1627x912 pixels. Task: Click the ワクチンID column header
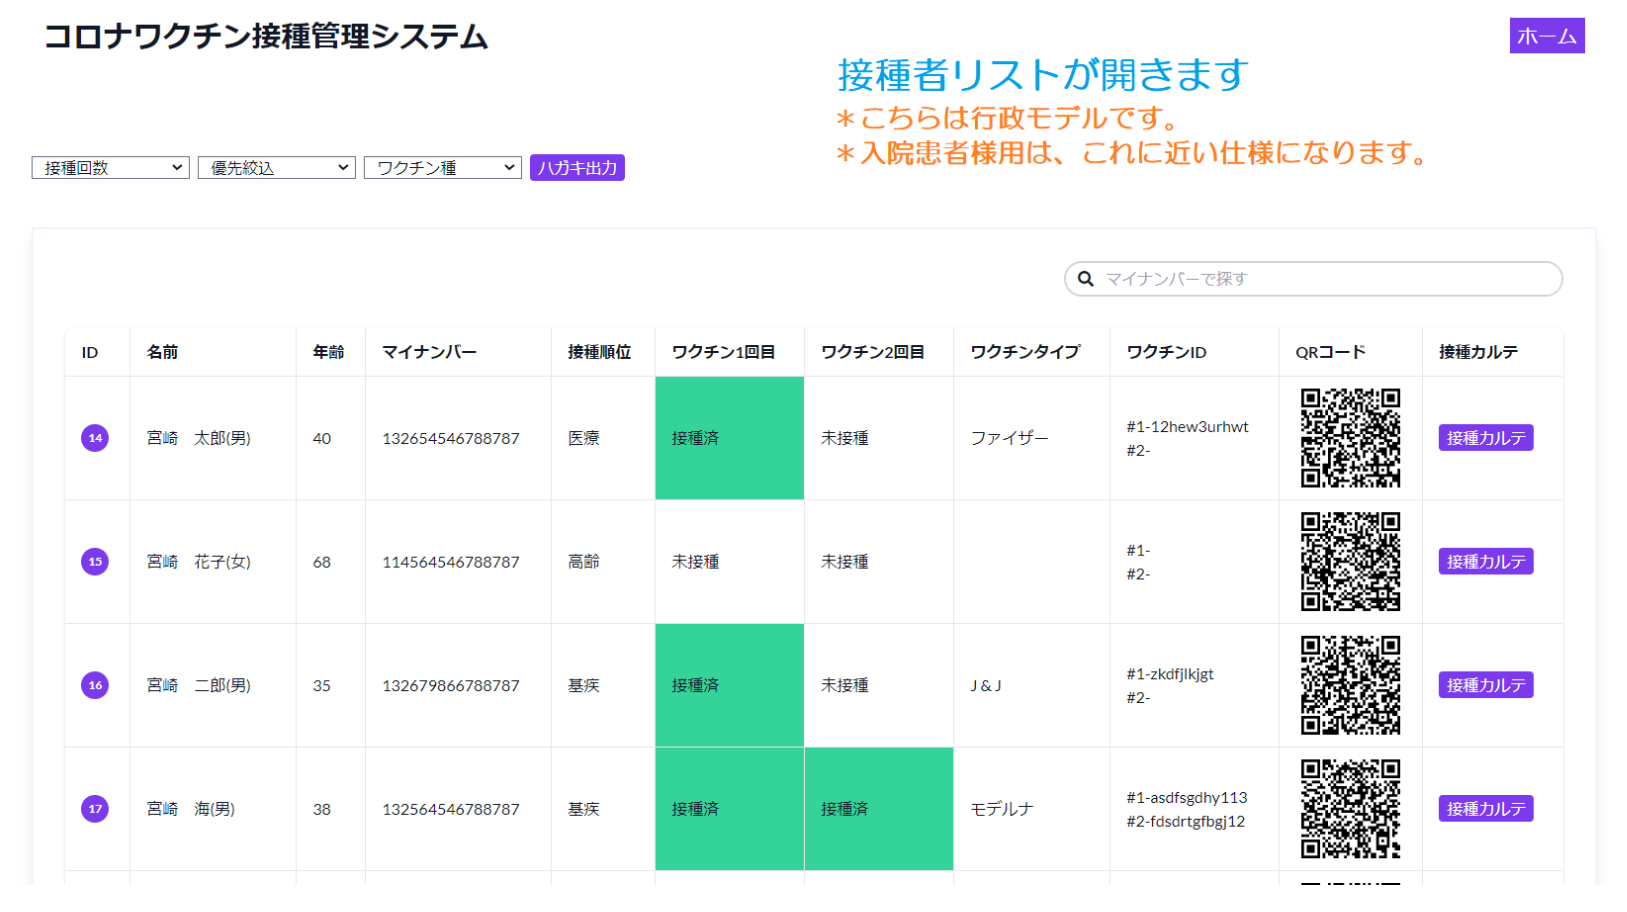[x=1166, y=352]
